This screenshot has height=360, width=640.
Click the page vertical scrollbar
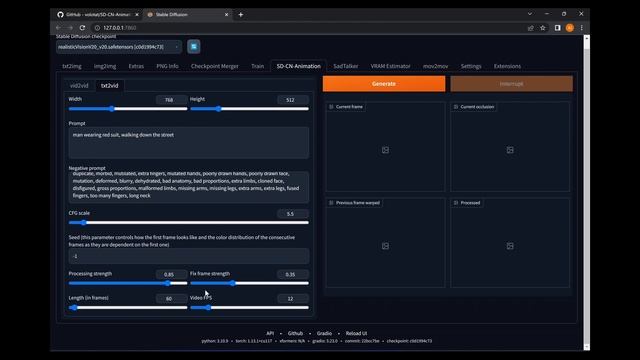[587, 193]
